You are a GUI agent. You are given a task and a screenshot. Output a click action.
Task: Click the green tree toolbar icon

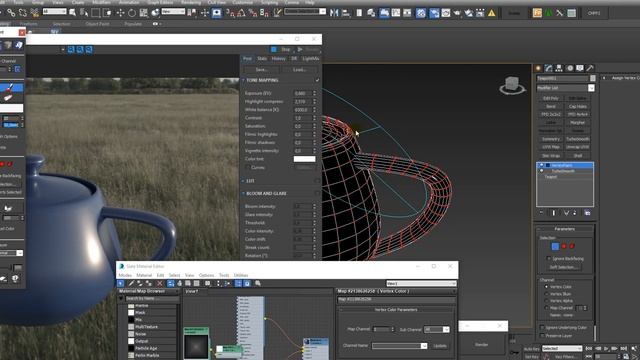[549, 13]
